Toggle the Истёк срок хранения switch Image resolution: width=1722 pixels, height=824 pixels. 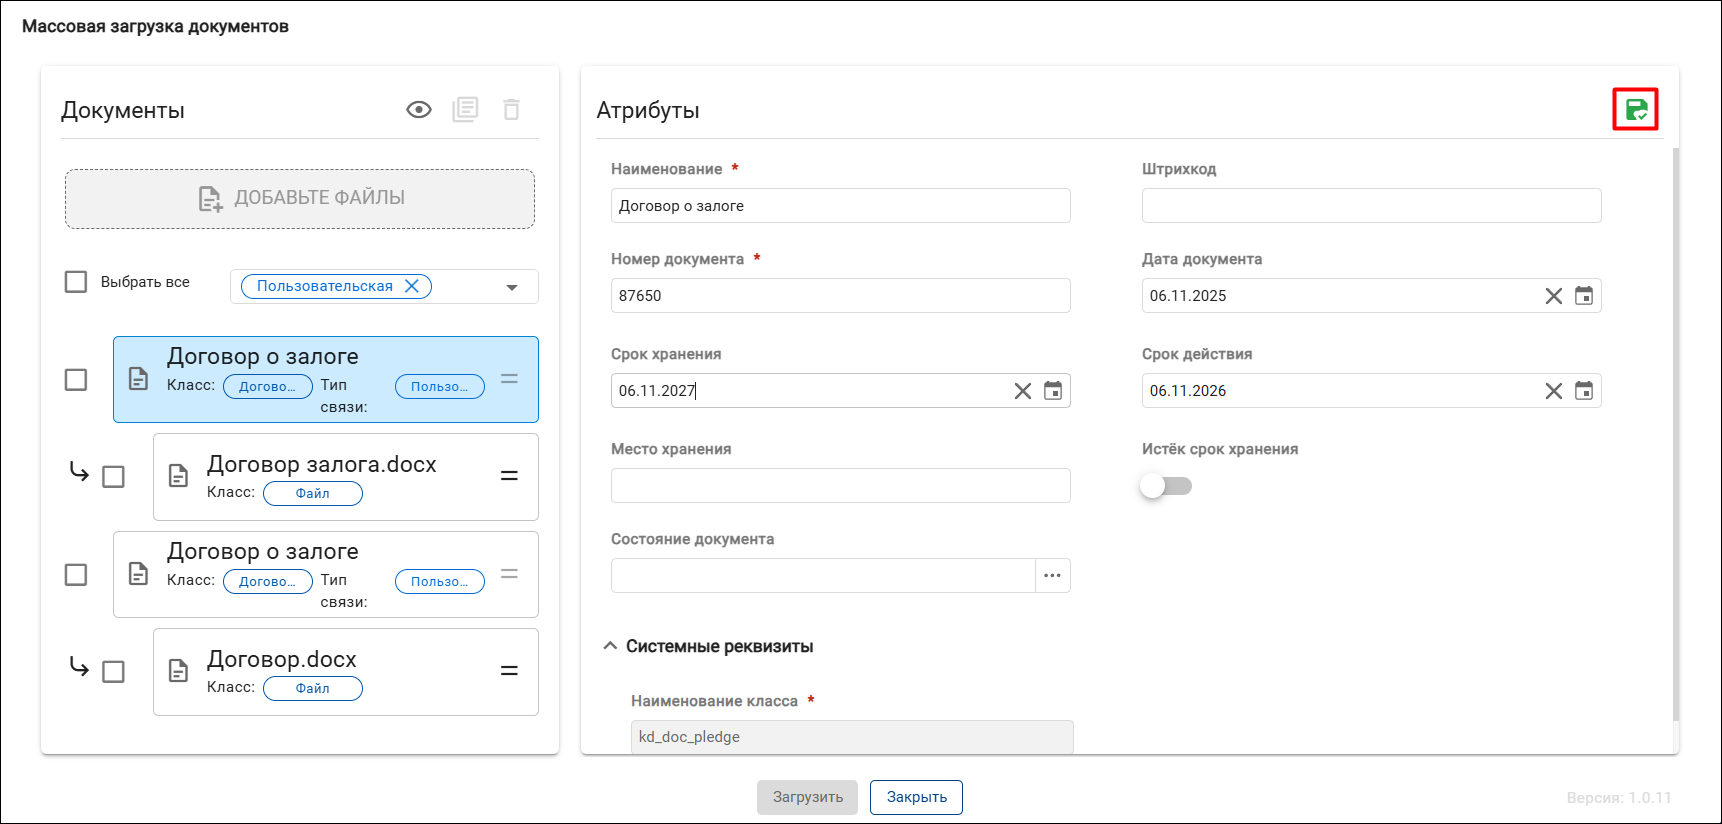pyautogui.click(x=1166, y=486)
